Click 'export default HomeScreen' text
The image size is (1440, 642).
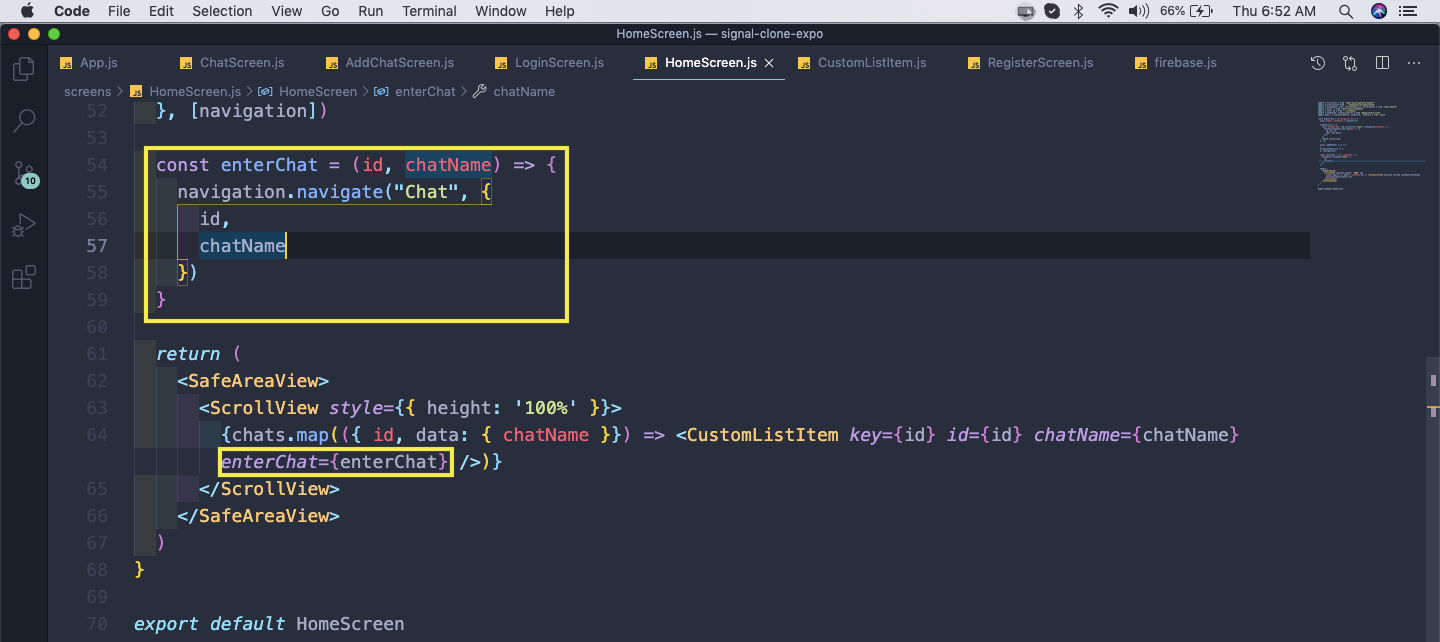click(269, 624)
